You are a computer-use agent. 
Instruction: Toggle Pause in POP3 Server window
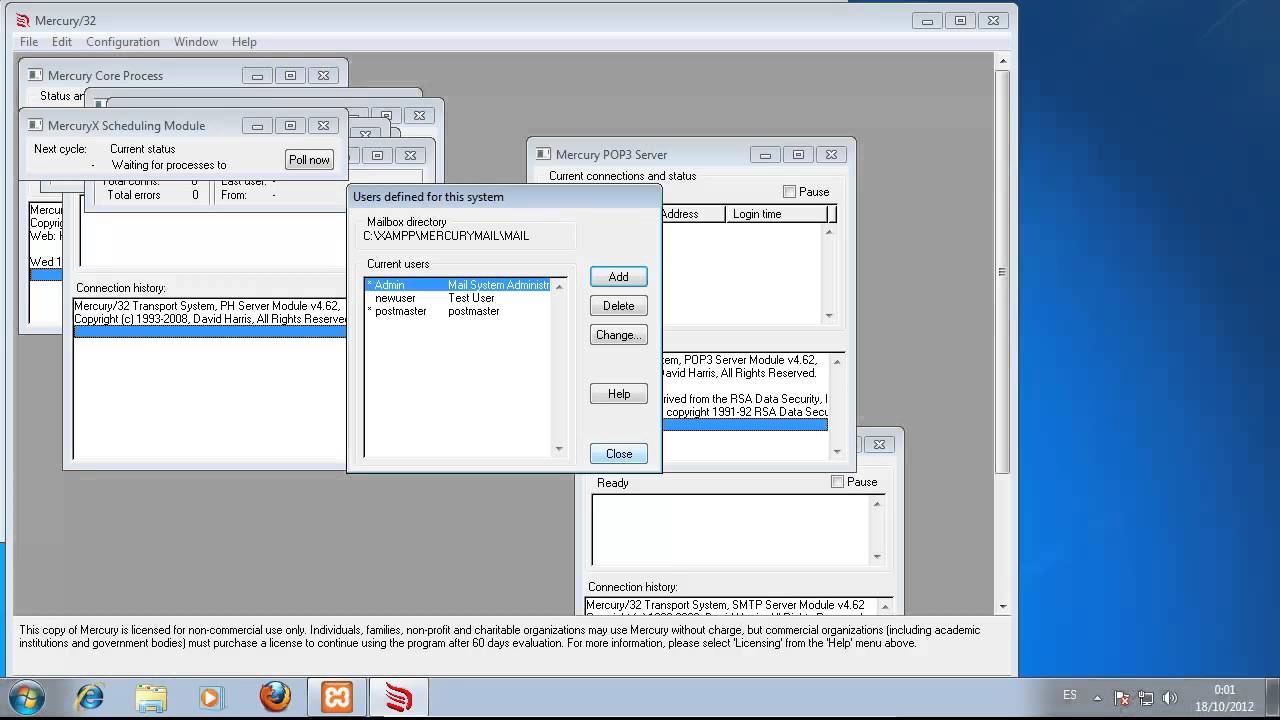(x=789, y=192)
